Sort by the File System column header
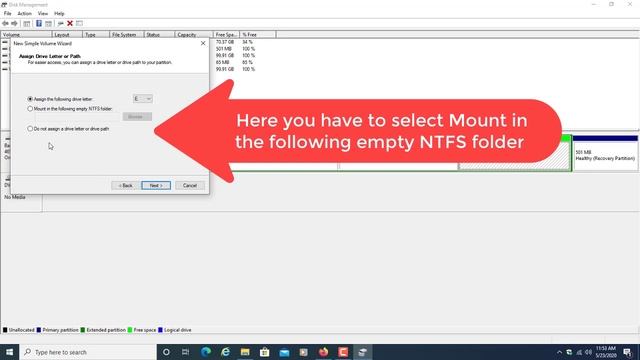Screen dimensions: 640x360 (x=127, y=35)
